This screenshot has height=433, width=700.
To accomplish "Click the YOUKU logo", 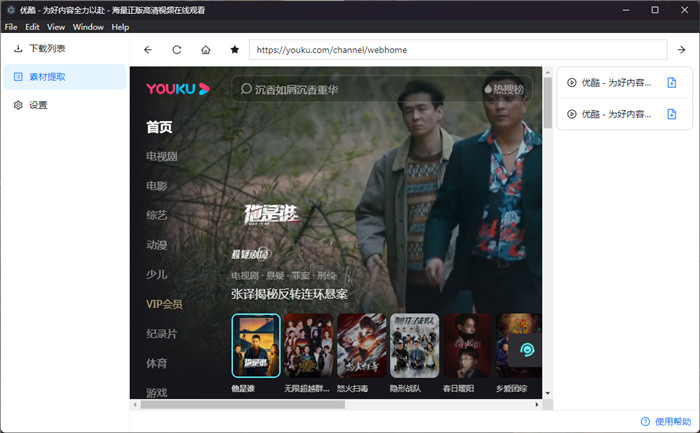I will click(177, 88).
